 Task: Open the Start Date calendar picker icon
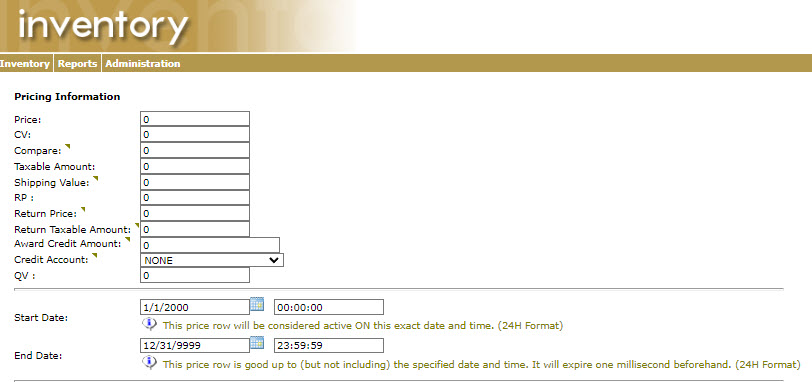point(257,304)
